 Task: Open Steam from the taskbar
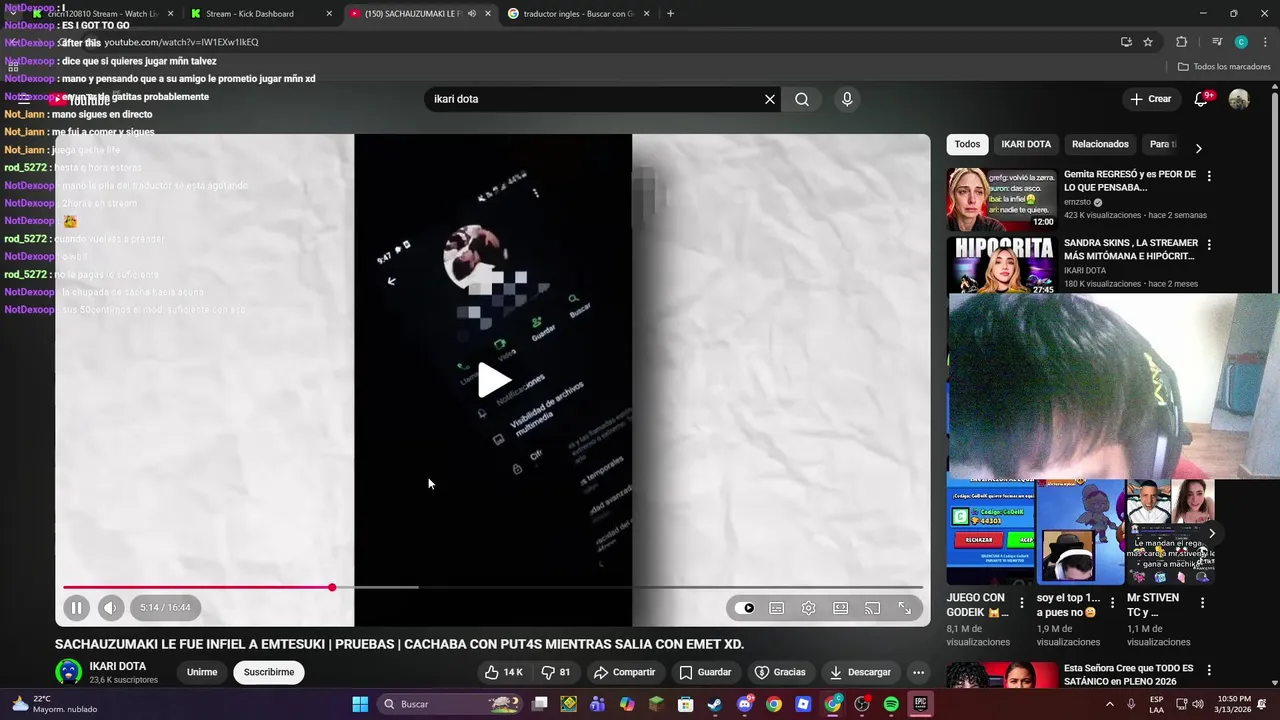click(x=714, y=704)
